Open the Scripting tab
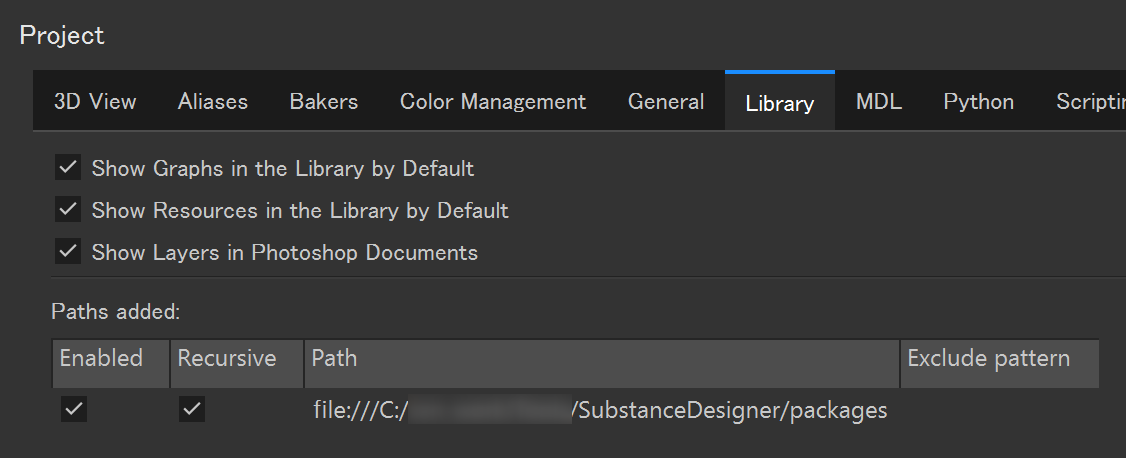This screenshot has width=1126, height=458. click(1090, 101)
